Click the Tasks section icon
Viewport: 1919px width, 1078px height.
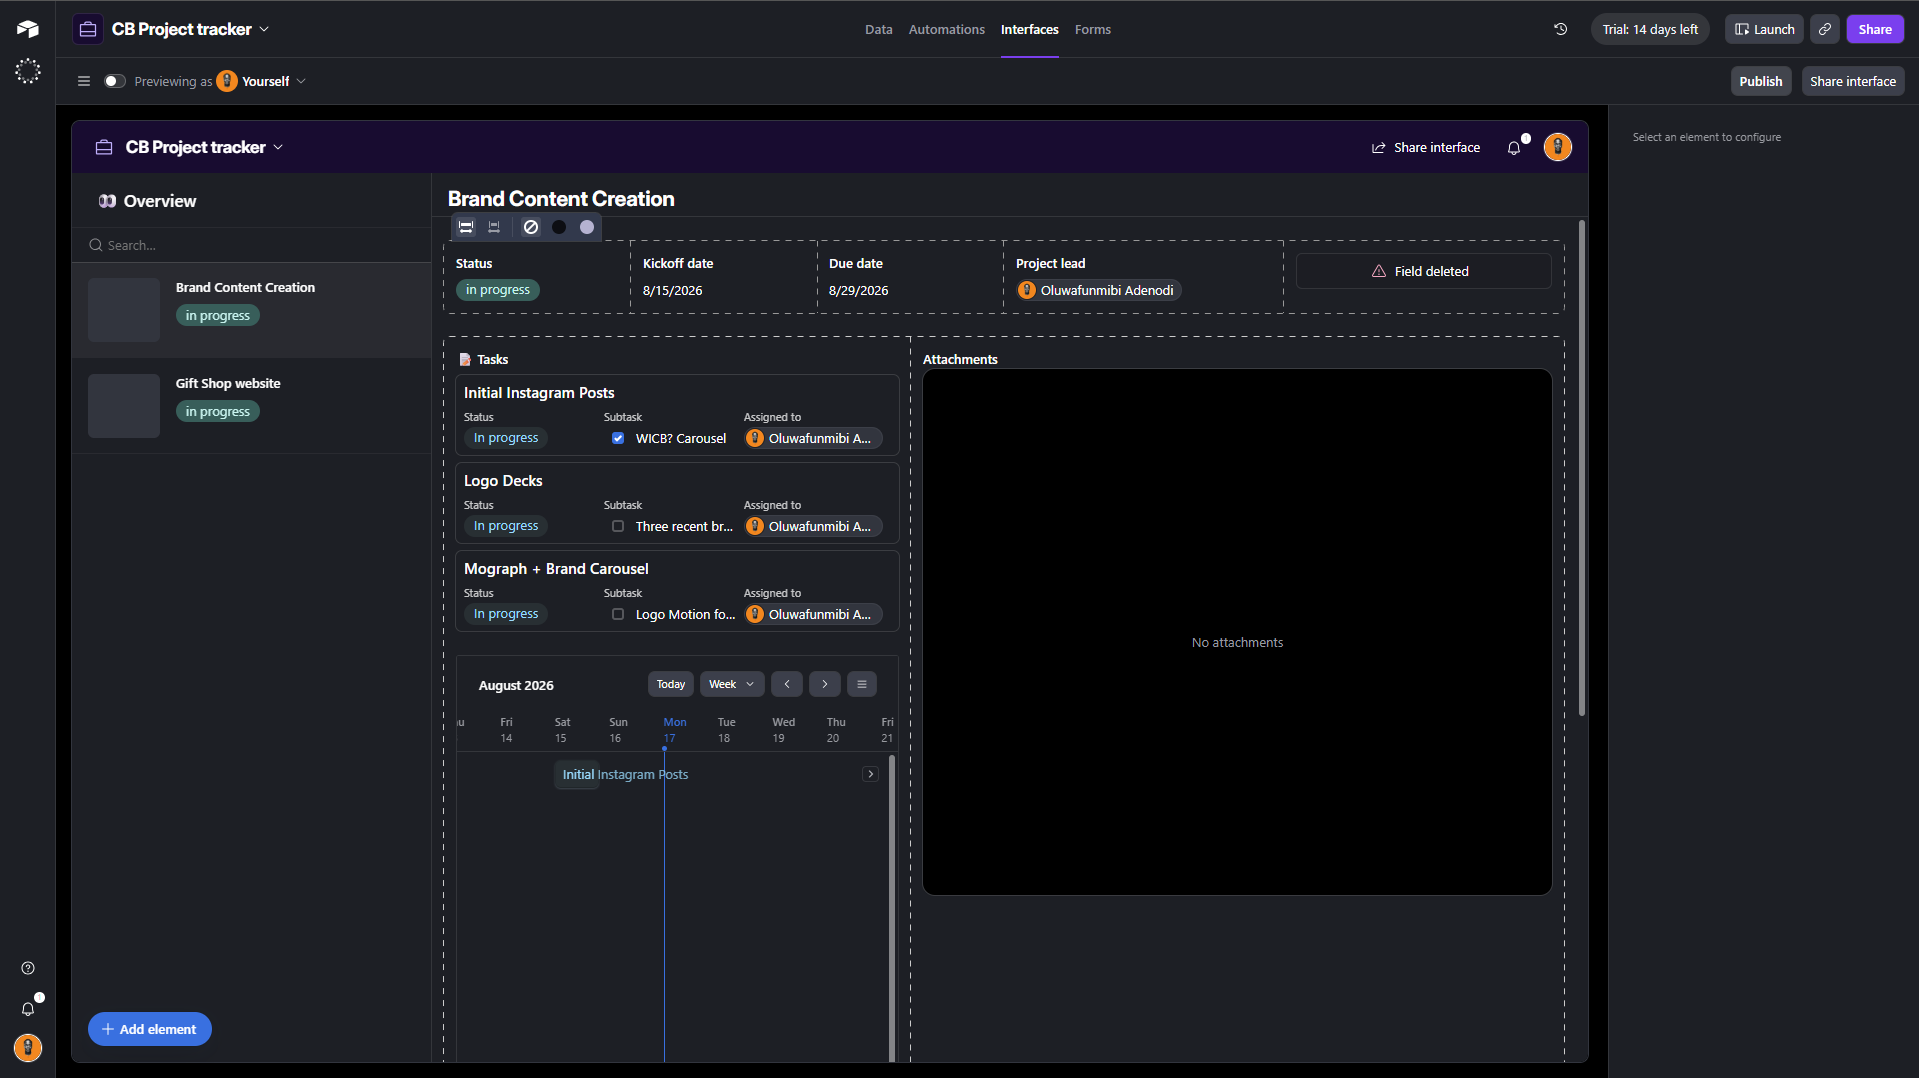point(465,359)
